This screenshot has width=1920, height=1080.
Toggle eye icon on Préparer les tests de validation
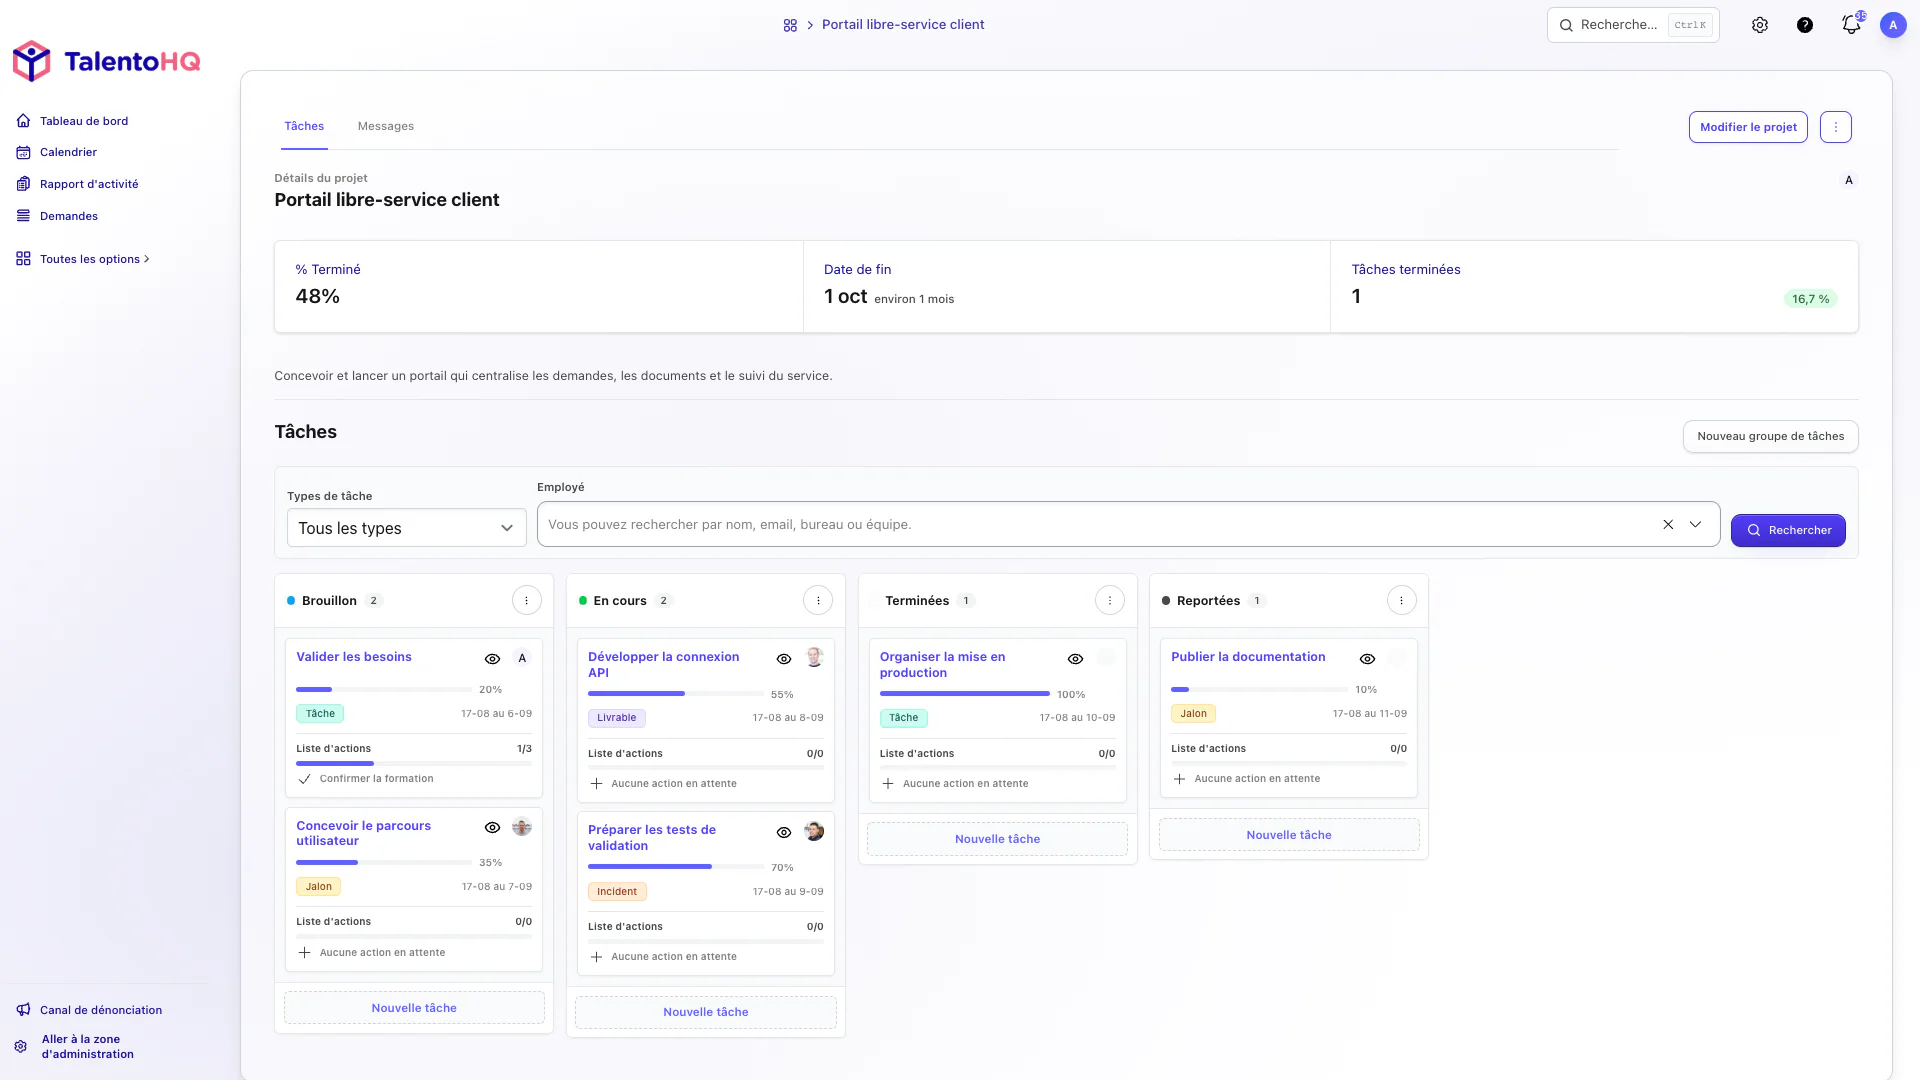(784, 833)
